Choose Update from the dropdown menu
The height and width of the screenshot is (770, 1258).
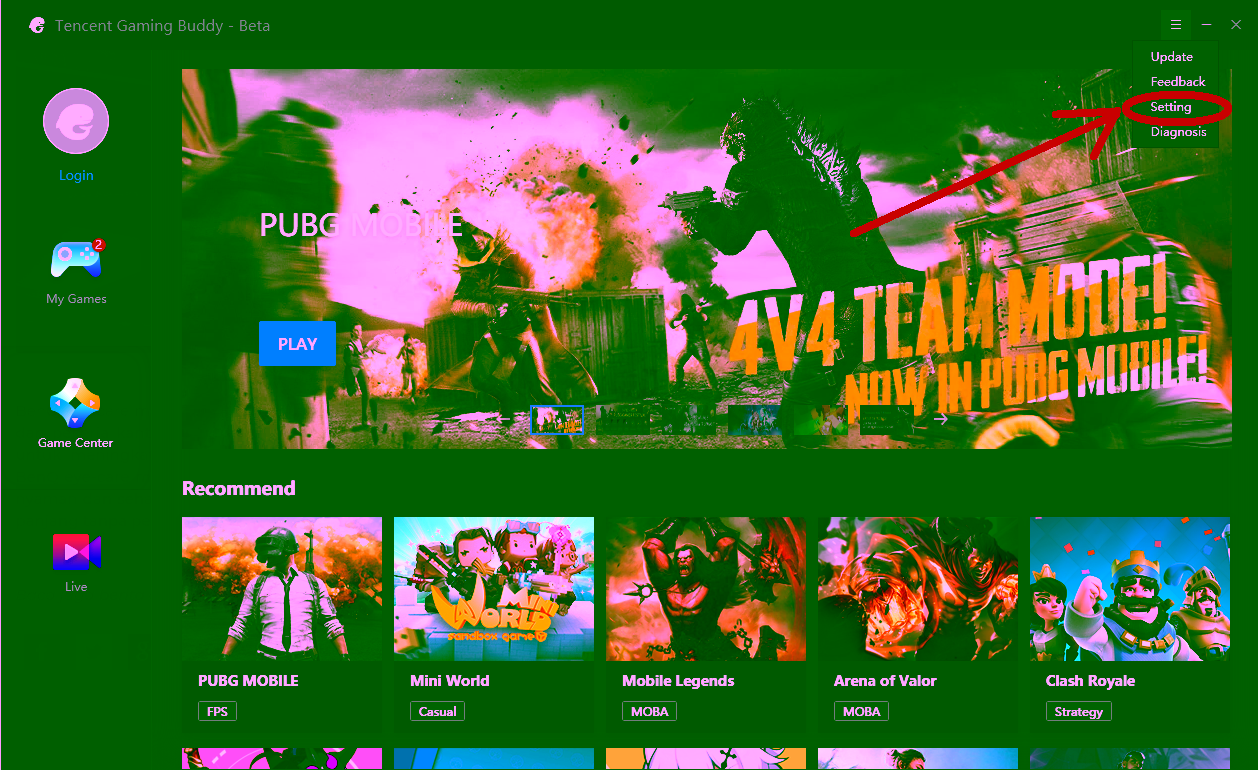[x=1171, y=57]
